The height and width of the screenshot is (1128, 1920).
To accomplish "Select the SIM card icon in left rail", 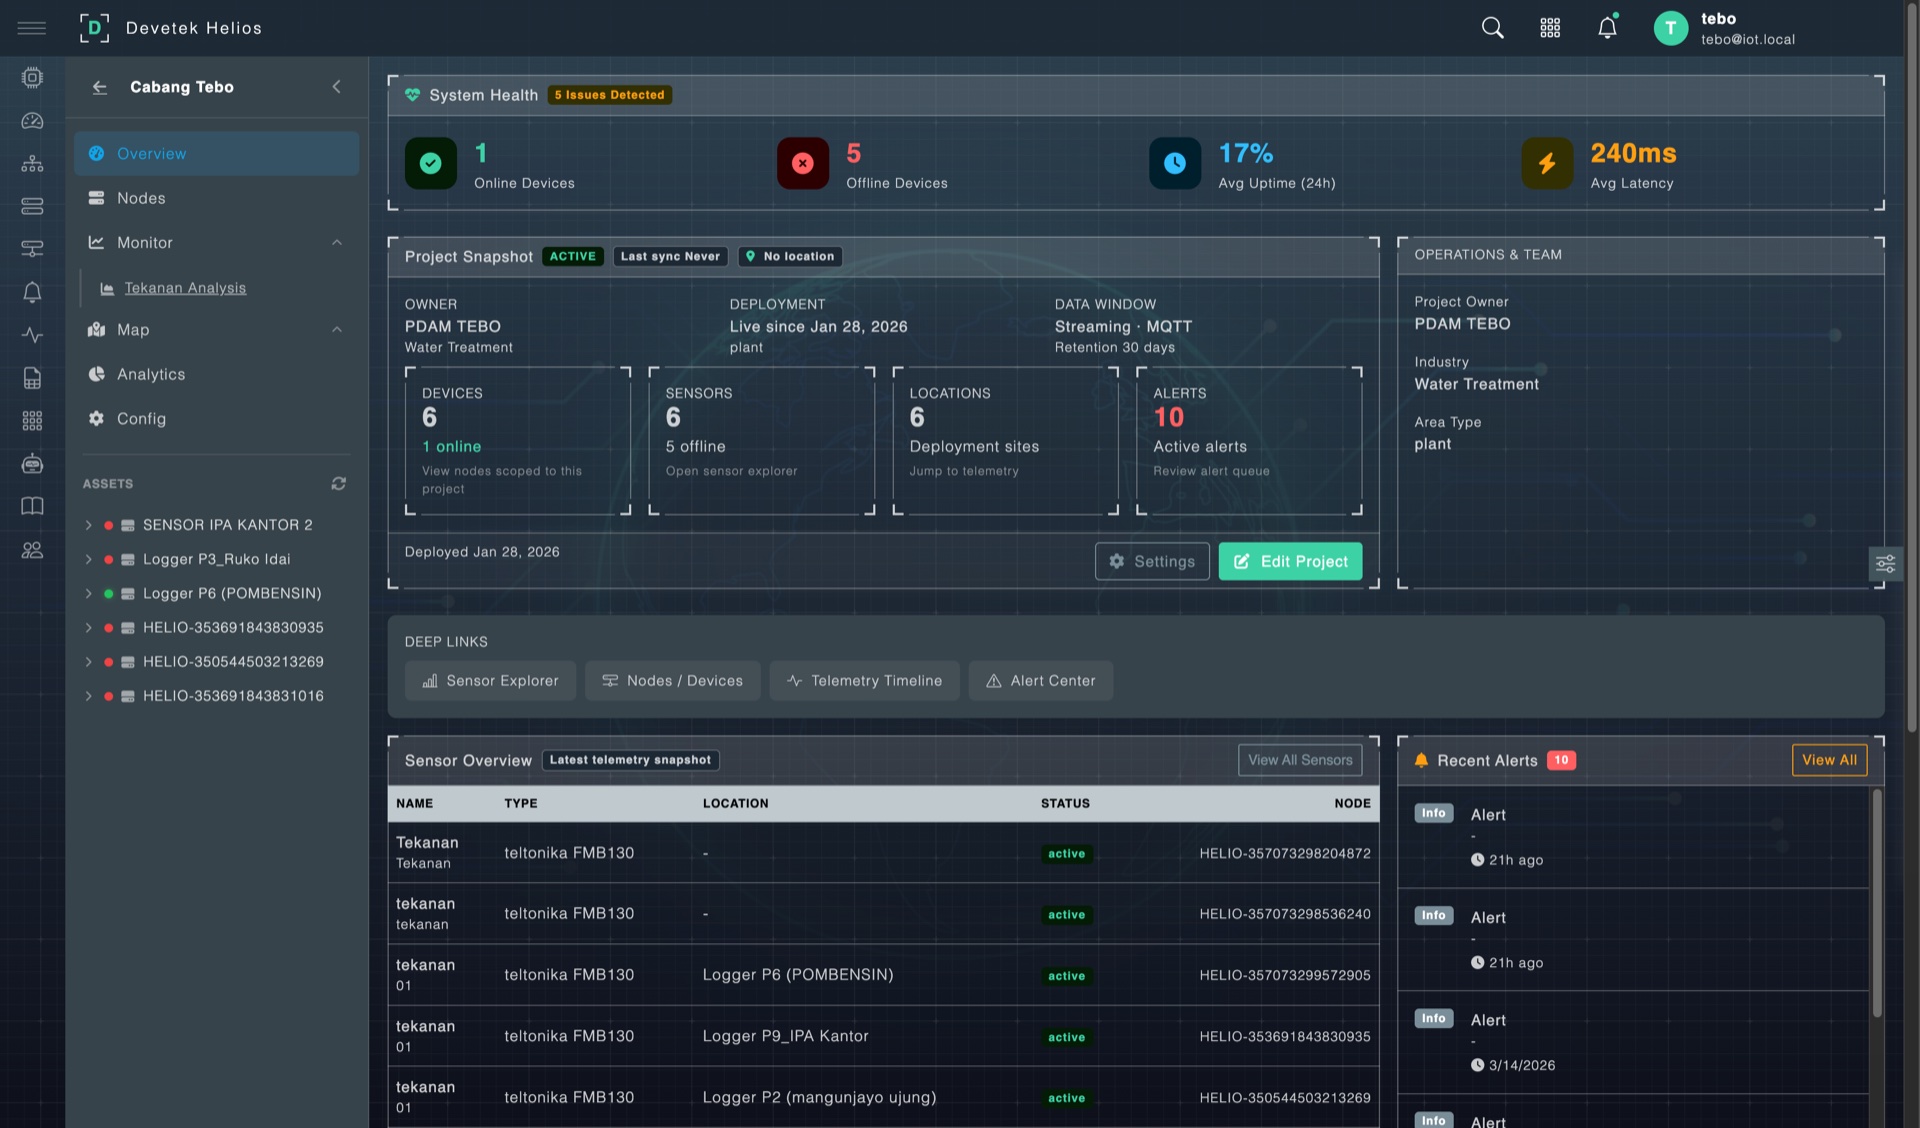I will (32, 378).
